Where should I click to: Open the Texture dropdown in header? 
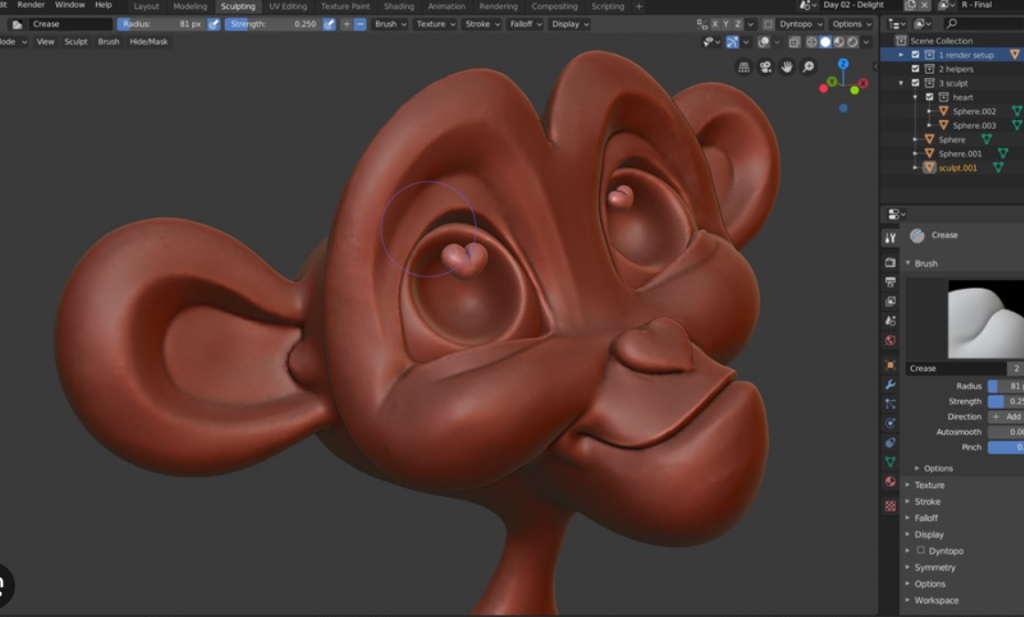tap(436, 24)
